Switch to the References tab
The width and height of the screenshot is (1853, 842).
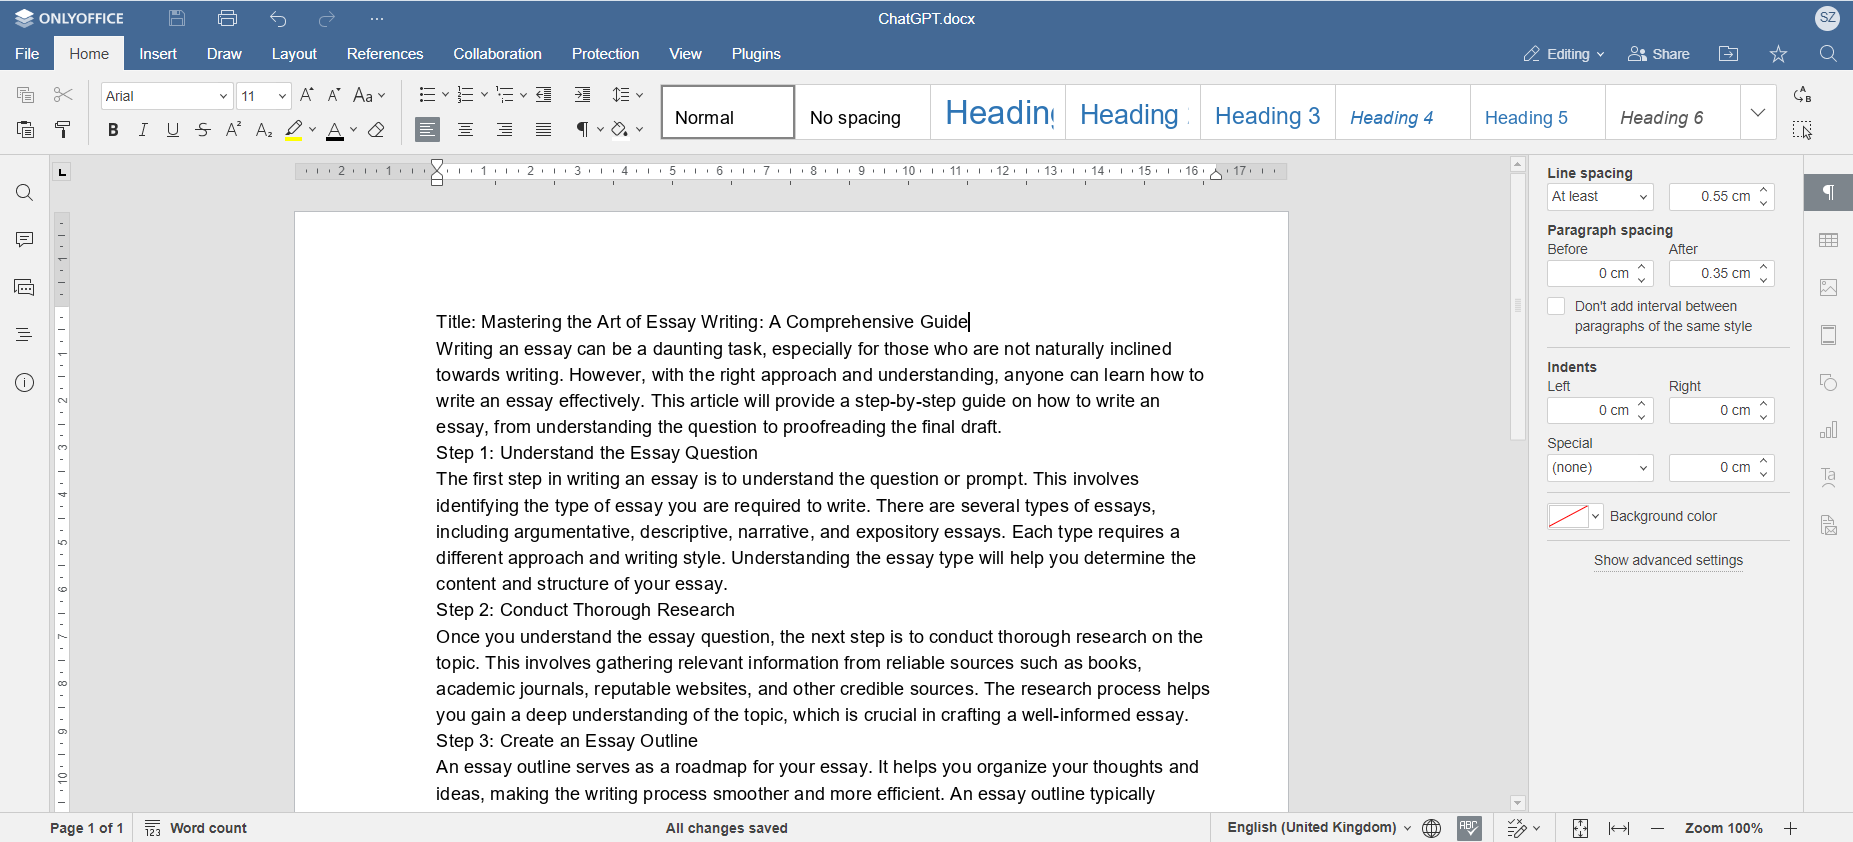(385, 54)
